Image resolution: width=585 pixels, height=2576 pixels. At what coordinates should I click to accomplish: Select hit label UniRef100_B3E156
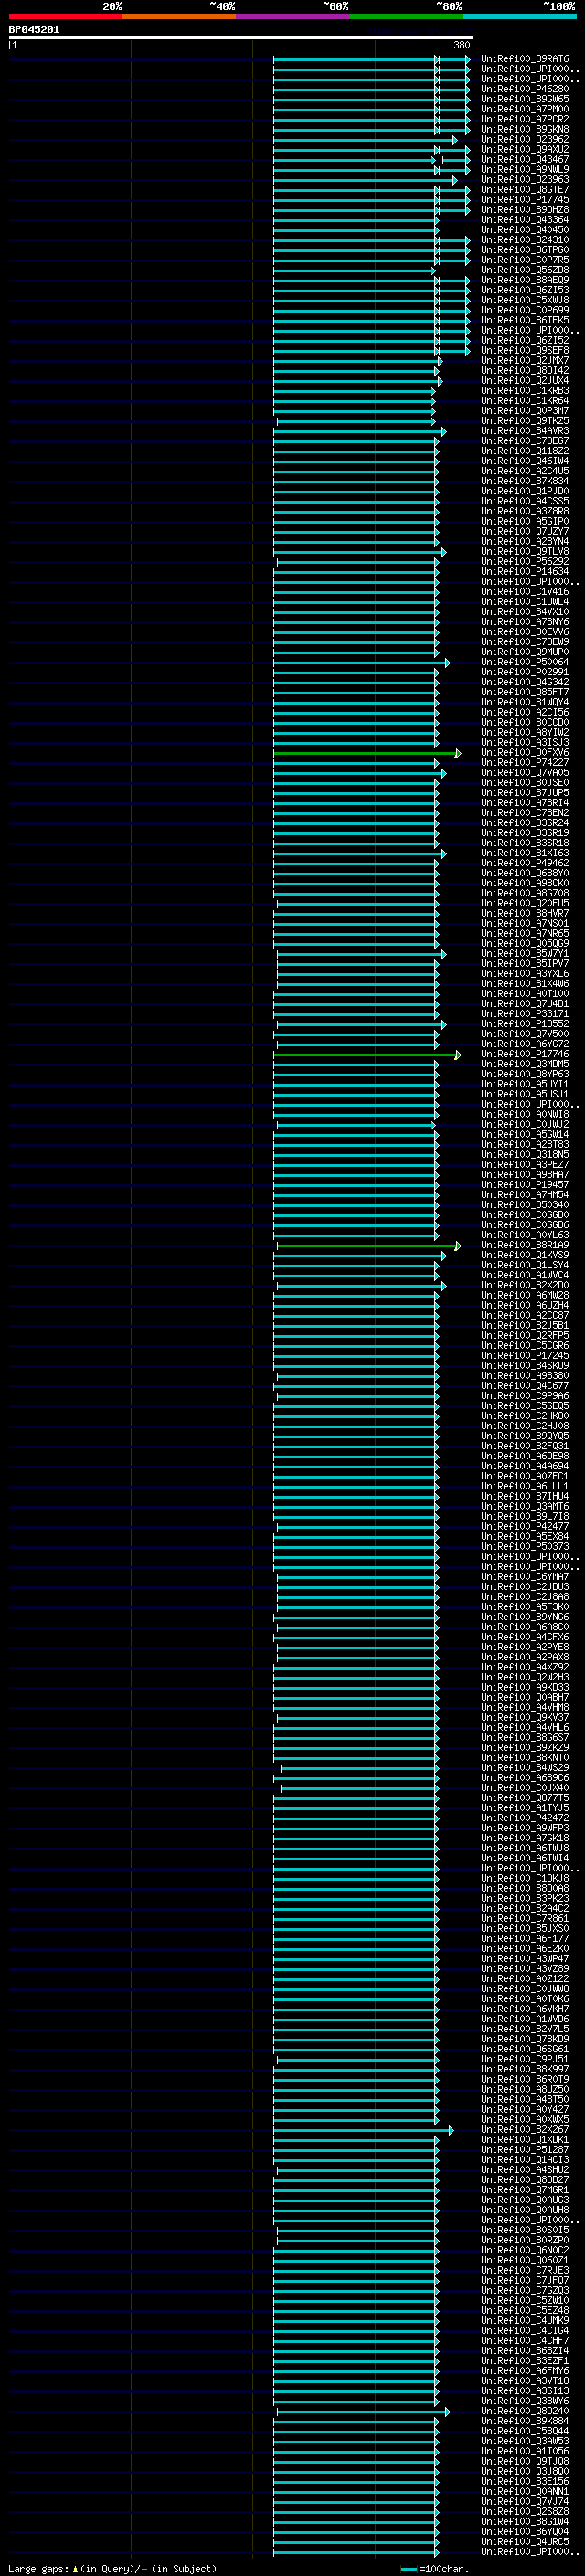click(525, 2481)
